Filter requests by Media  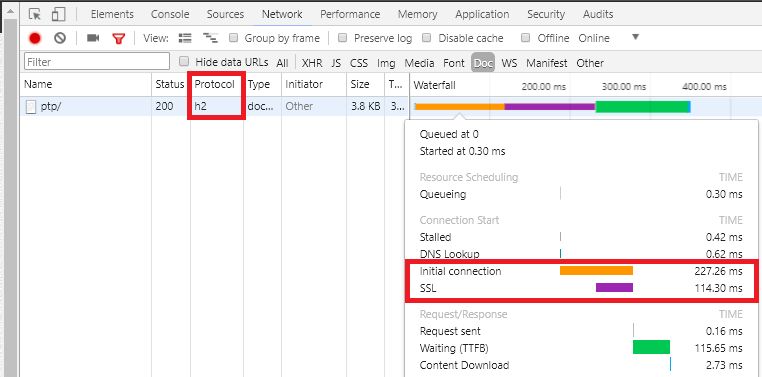pos(419,63)
